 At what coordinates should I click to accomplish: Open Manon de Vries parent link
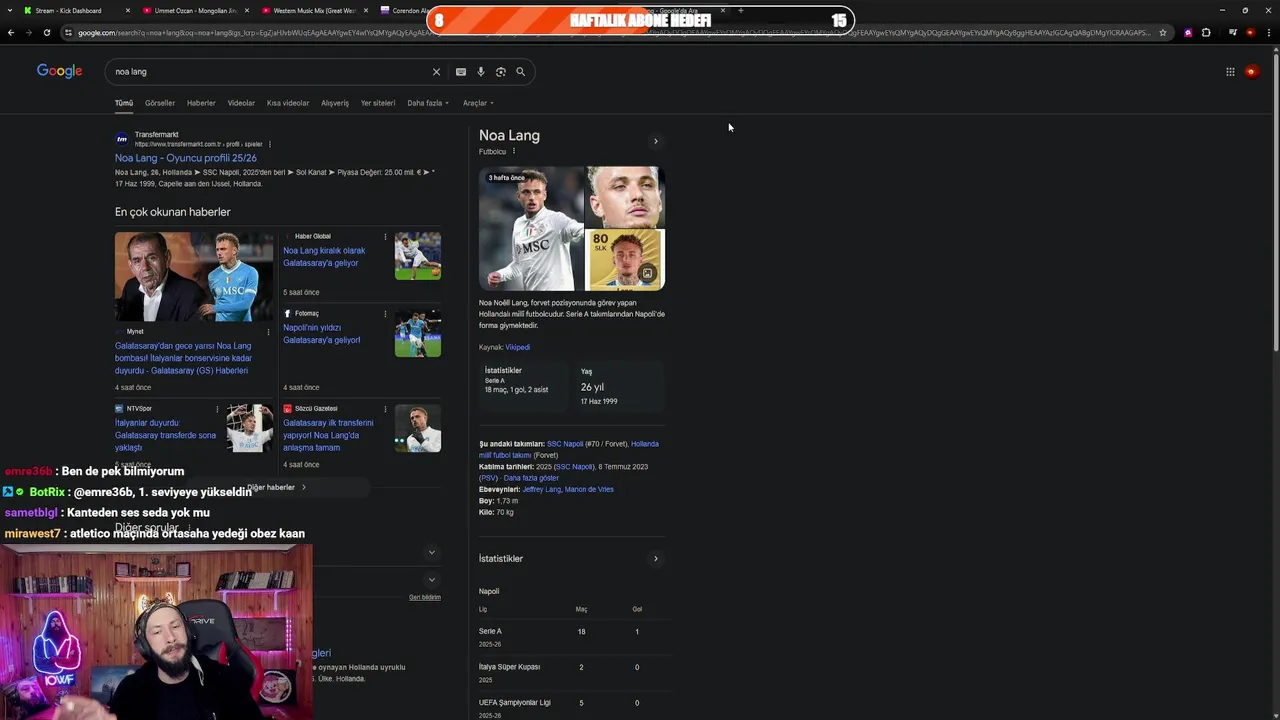click(x=589, y=490)
